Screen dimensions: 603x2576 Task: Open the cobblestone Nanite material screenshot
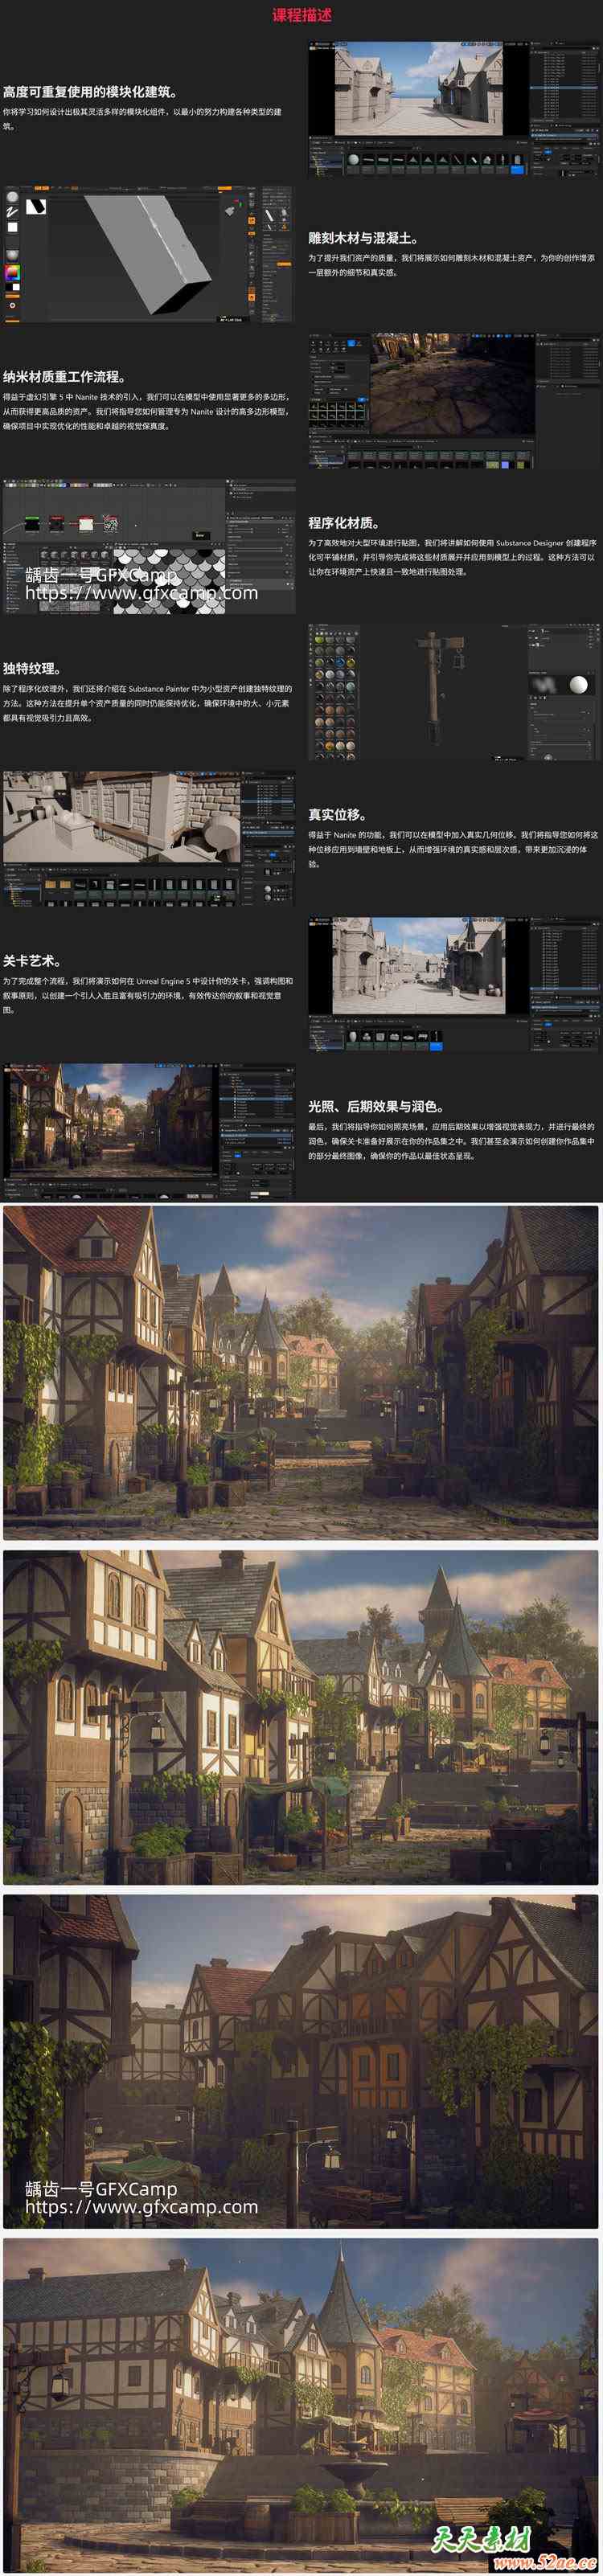coord(454,400)
